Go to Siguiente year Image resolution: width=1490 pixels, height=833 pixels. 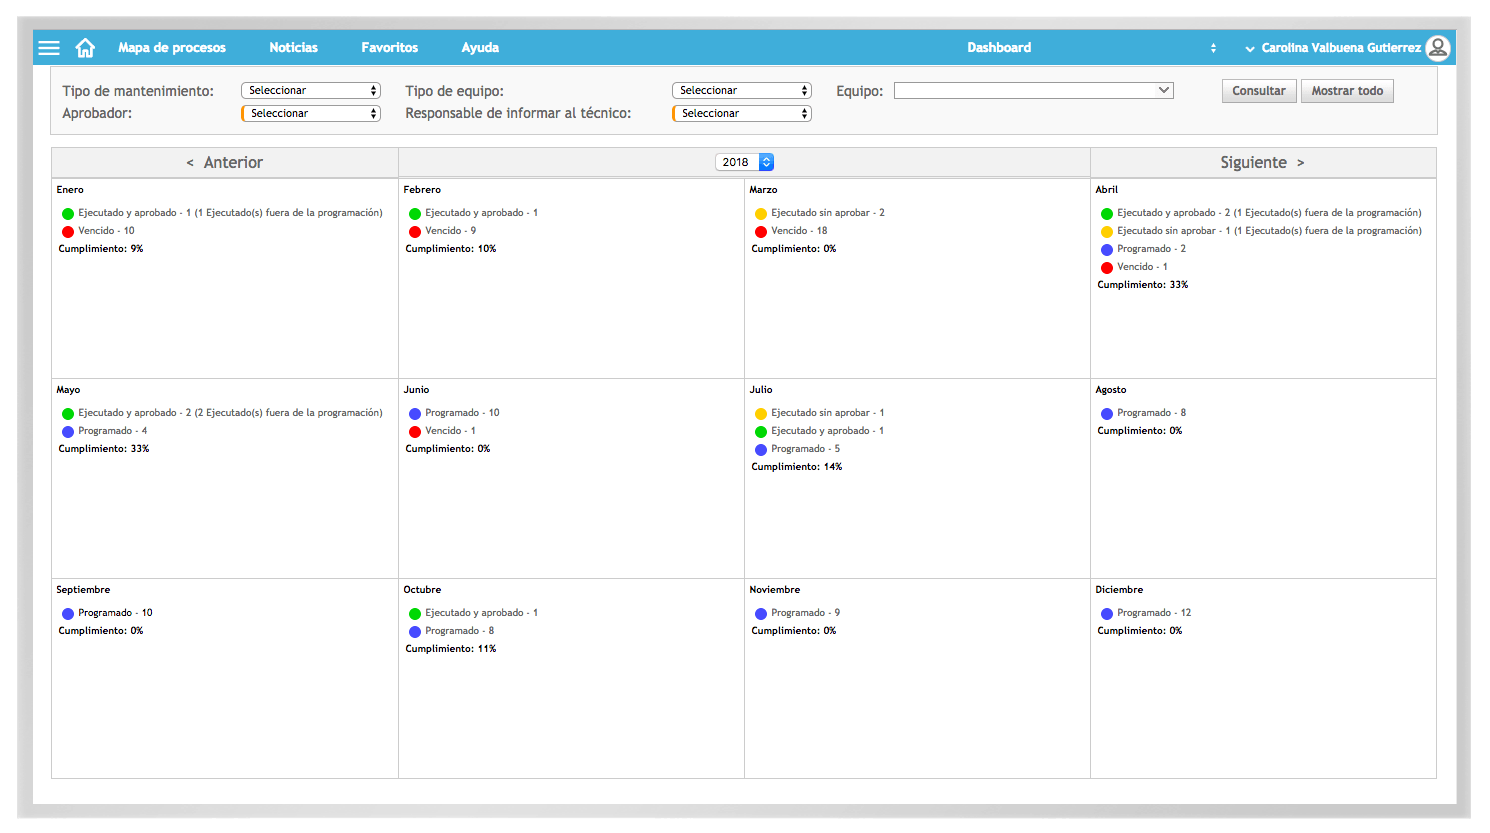(1263, 162)
